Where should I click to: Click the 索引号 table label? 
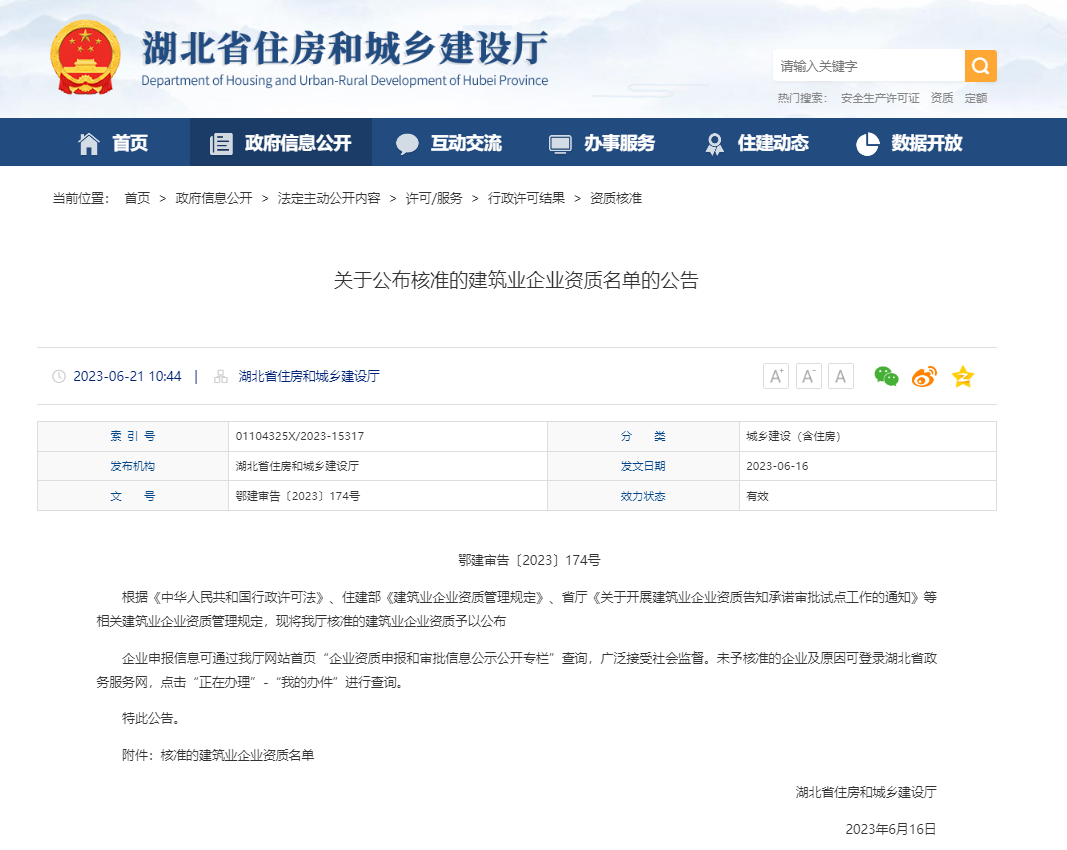(x=133, y=436)
